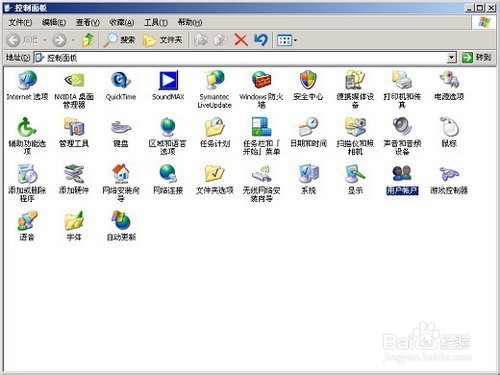The width and height of the screenshot is (500, 375).
Task: Open the QuickTime settings icon
Action: tap(121, 85)
